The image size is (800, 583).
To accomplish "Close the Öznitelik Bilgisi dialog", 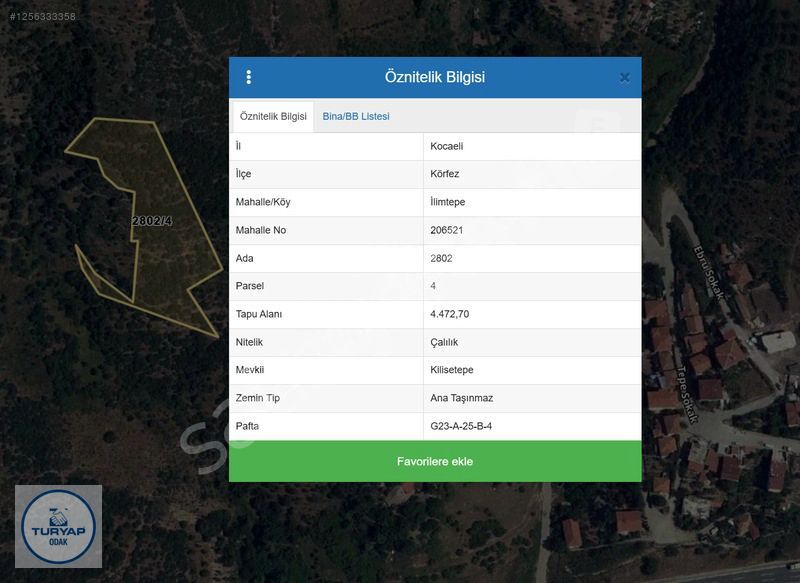I will [624, 77].
